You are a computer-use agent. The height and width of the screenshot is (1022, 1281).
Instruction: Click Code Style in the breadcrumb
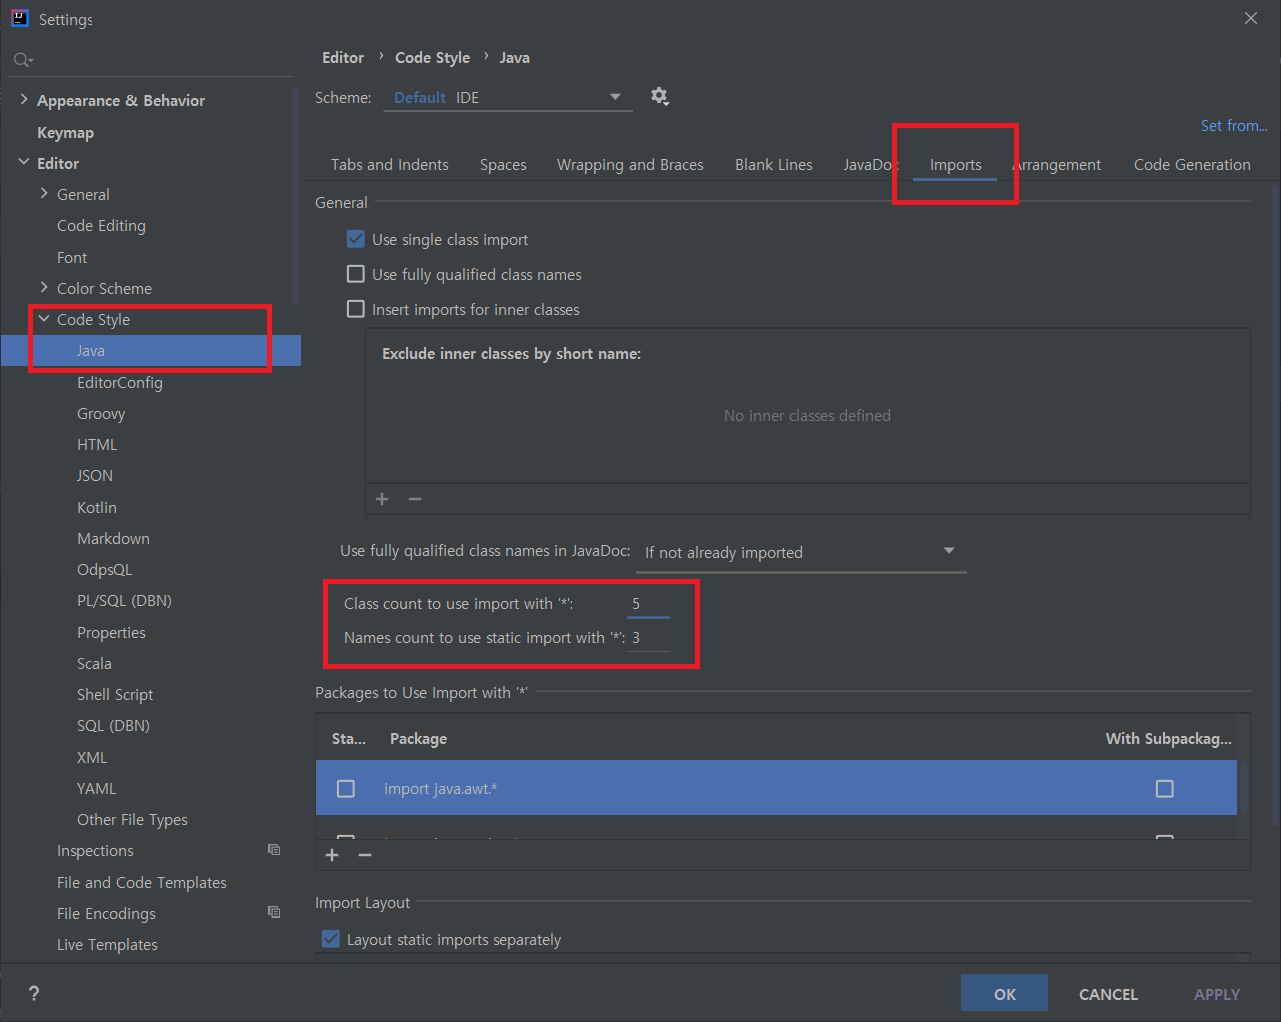pyautogui.click(x=432, y=58)
